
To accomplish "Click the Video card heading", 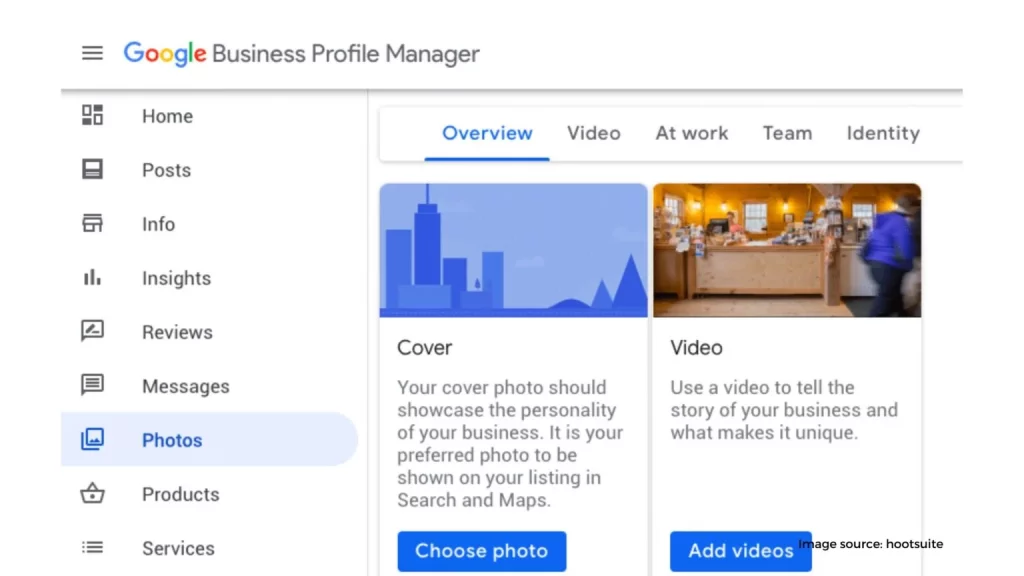I will coord(696,347).
